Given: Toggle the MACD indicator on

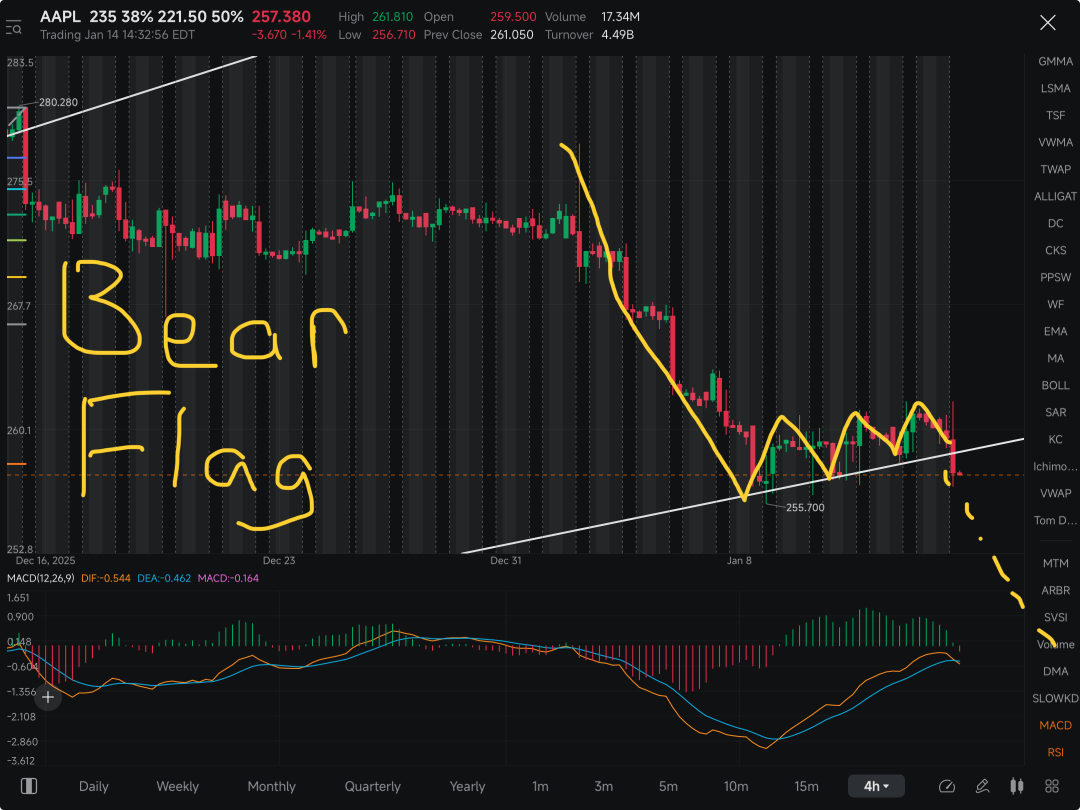Looking at the screenshot, I should coord(1055,725).
